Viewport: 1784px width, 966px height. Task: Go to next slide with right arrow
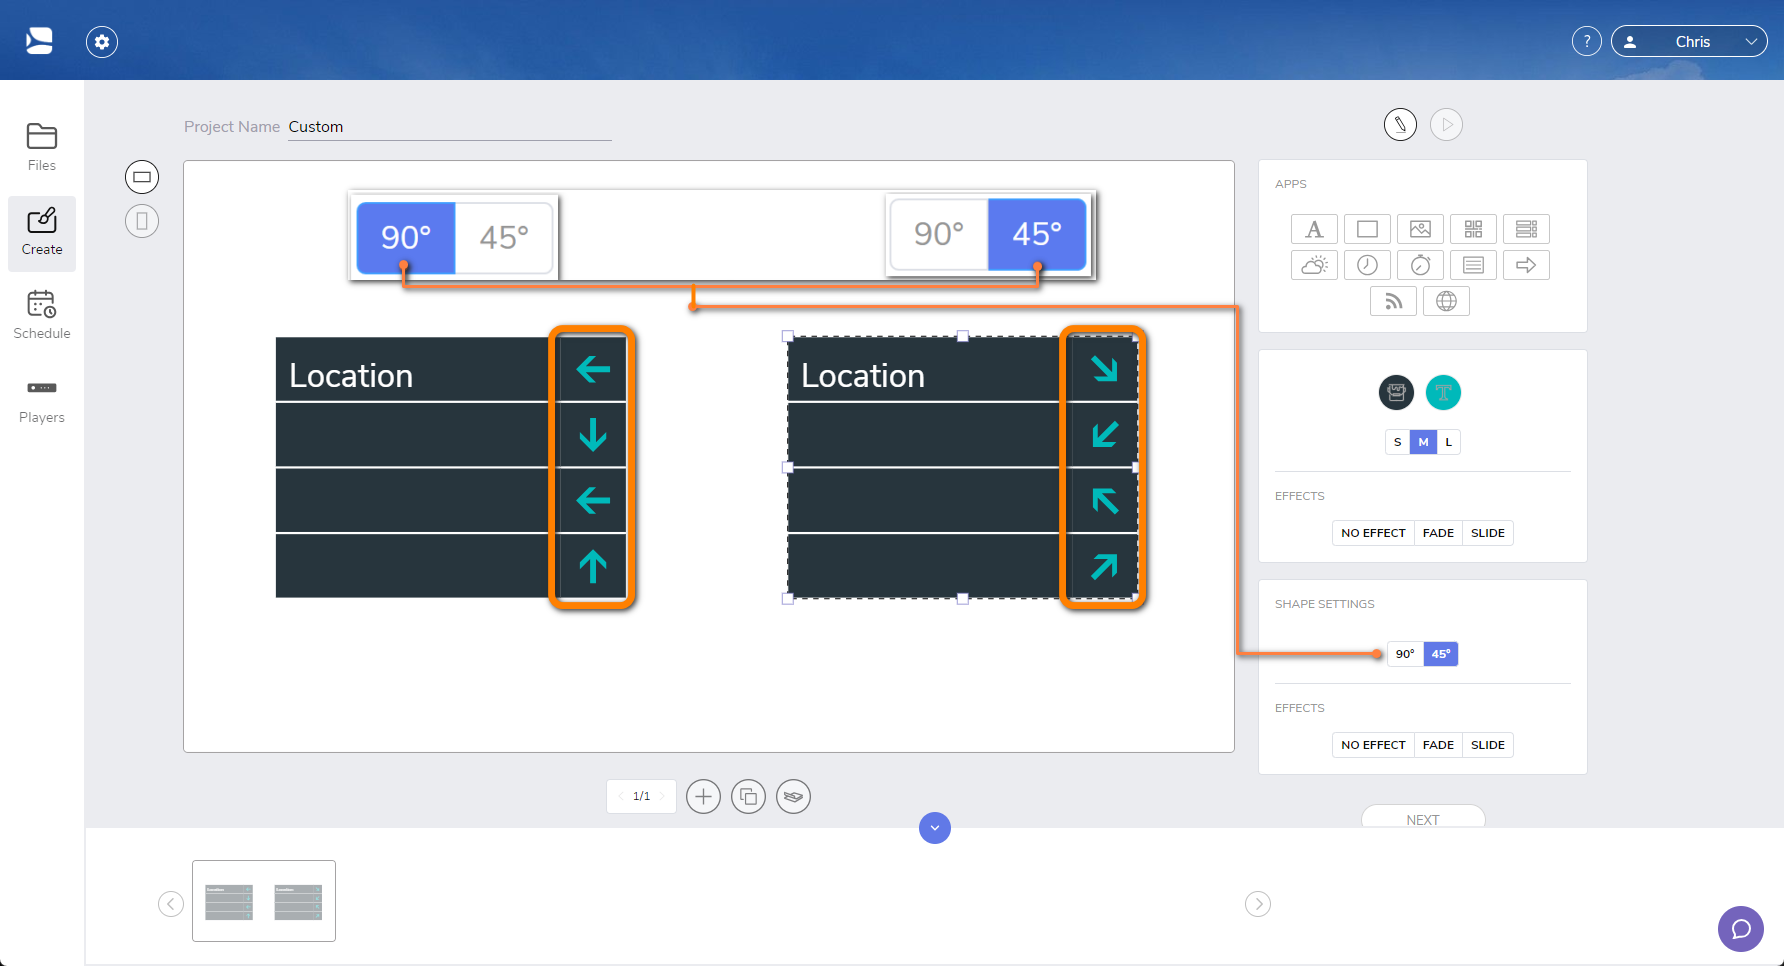[1257, 903]
